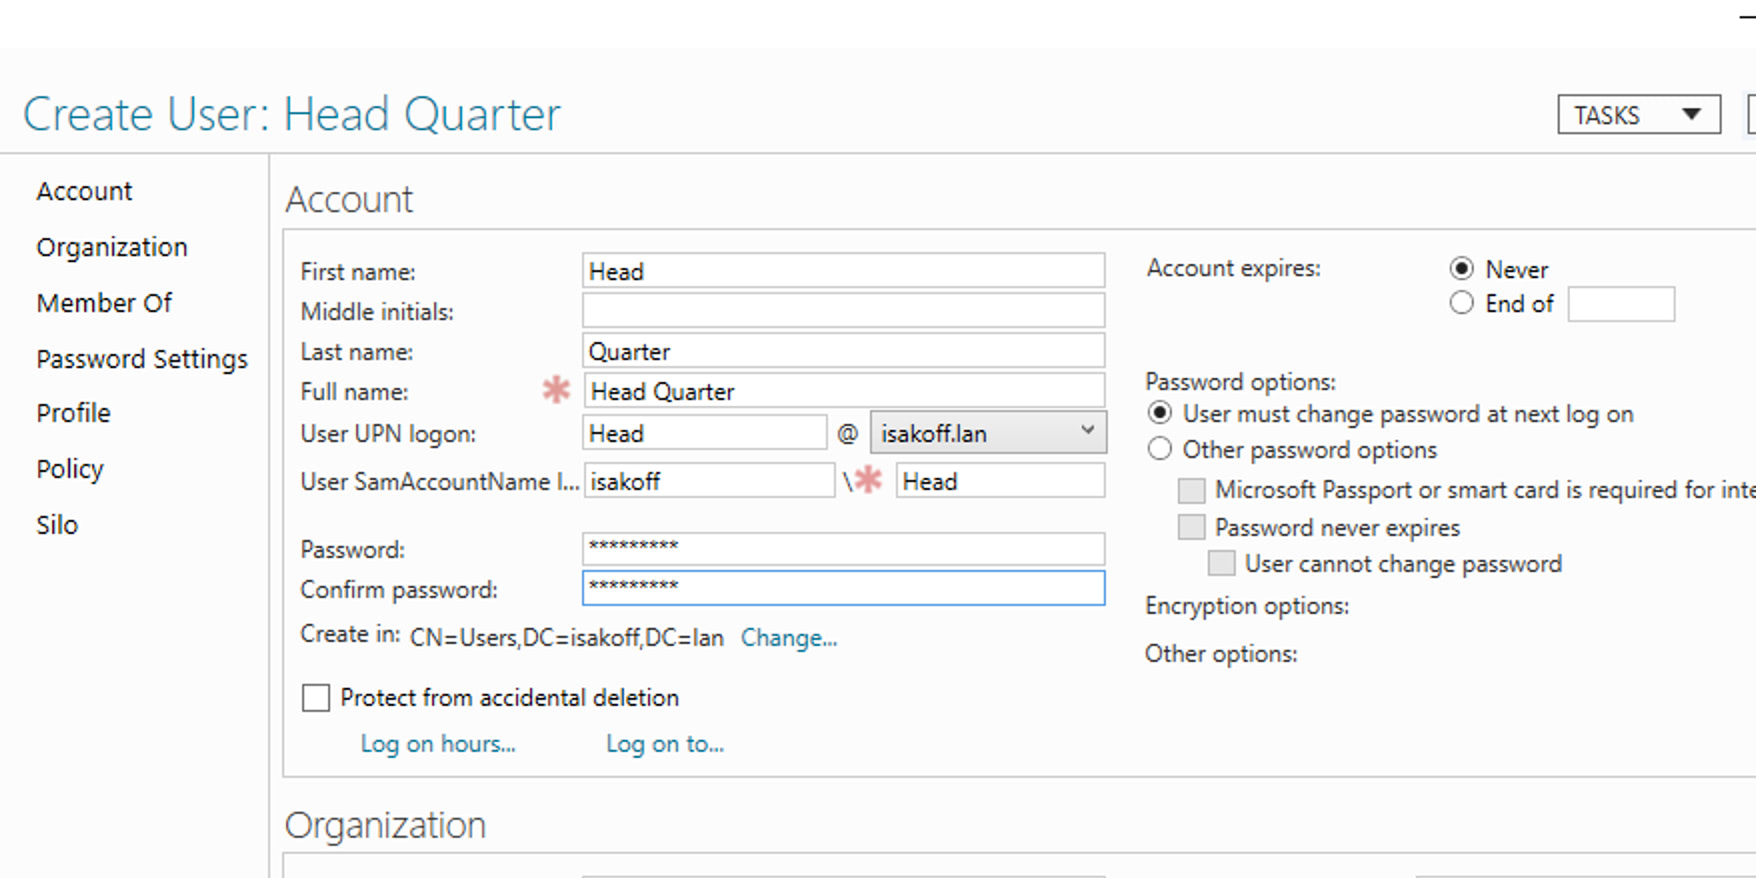Jump to Password Settings section
The height and width of the screenshot is (878, 1756).
(x=142, y=359)
